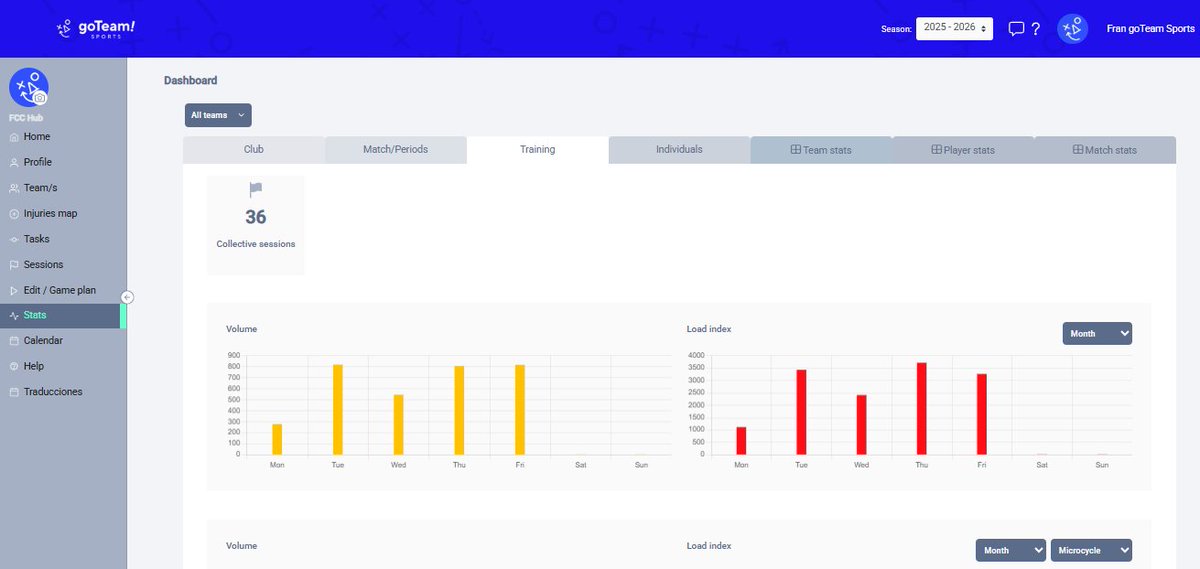Click the Monday yellow Volume bar
The height and width of the screenshot is (569, 1200).
pyautogui.click(x=277, y=440)
